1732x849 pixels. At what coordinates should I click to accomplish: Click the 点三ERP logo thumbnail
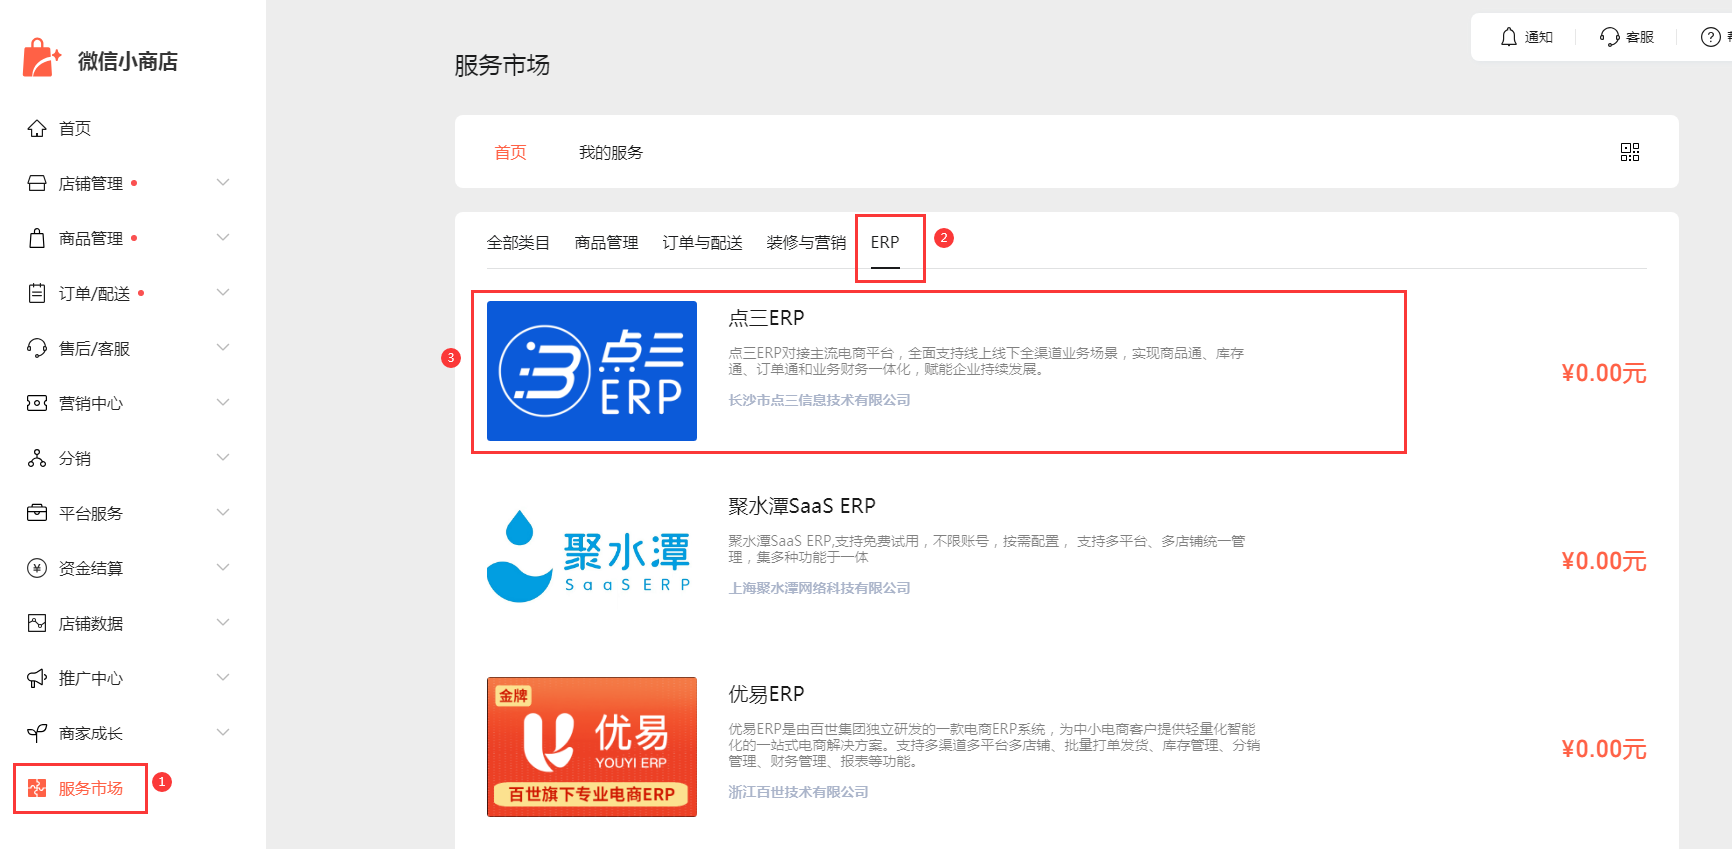click(592, 371)
